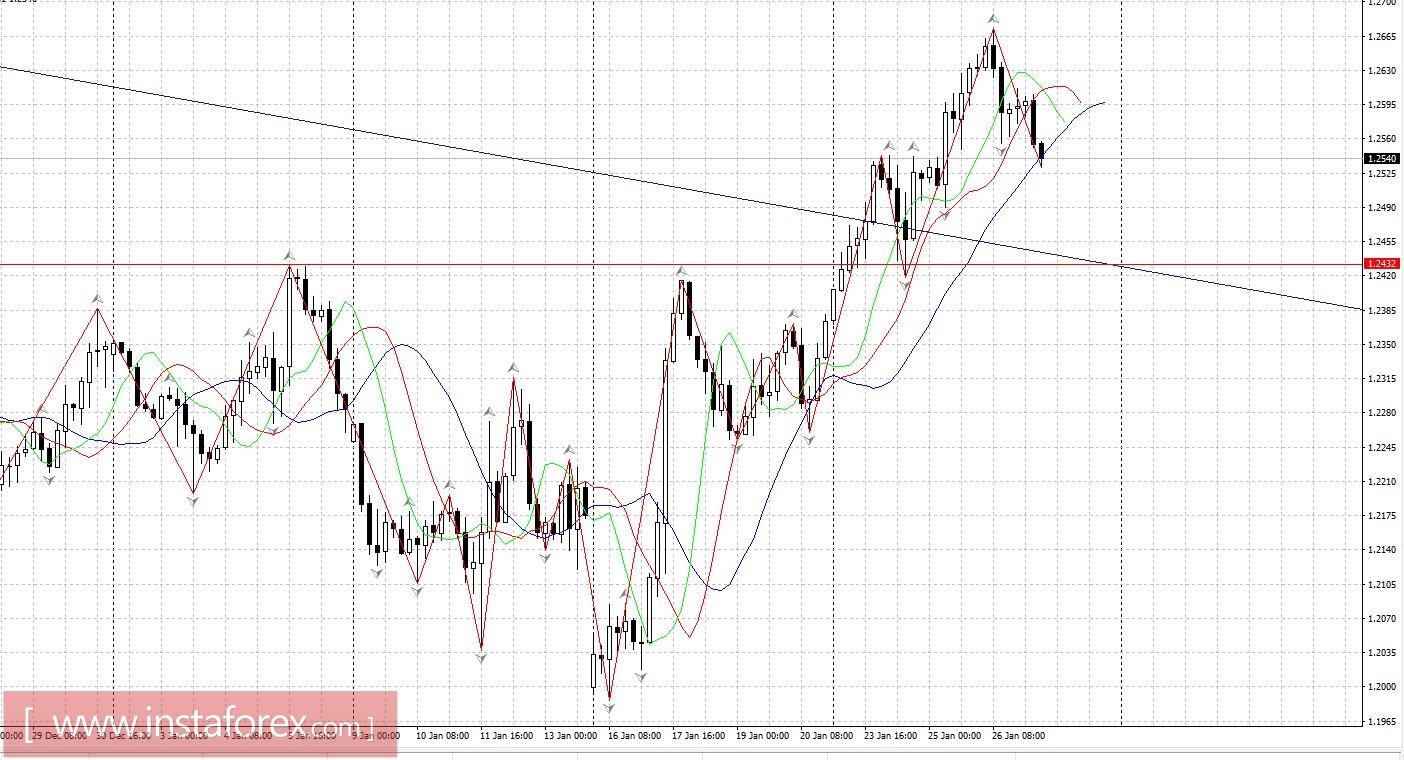Select the 1.2105 value on price scale
The height and width of the screenshot is (760, 1404).
point(1382,585)
